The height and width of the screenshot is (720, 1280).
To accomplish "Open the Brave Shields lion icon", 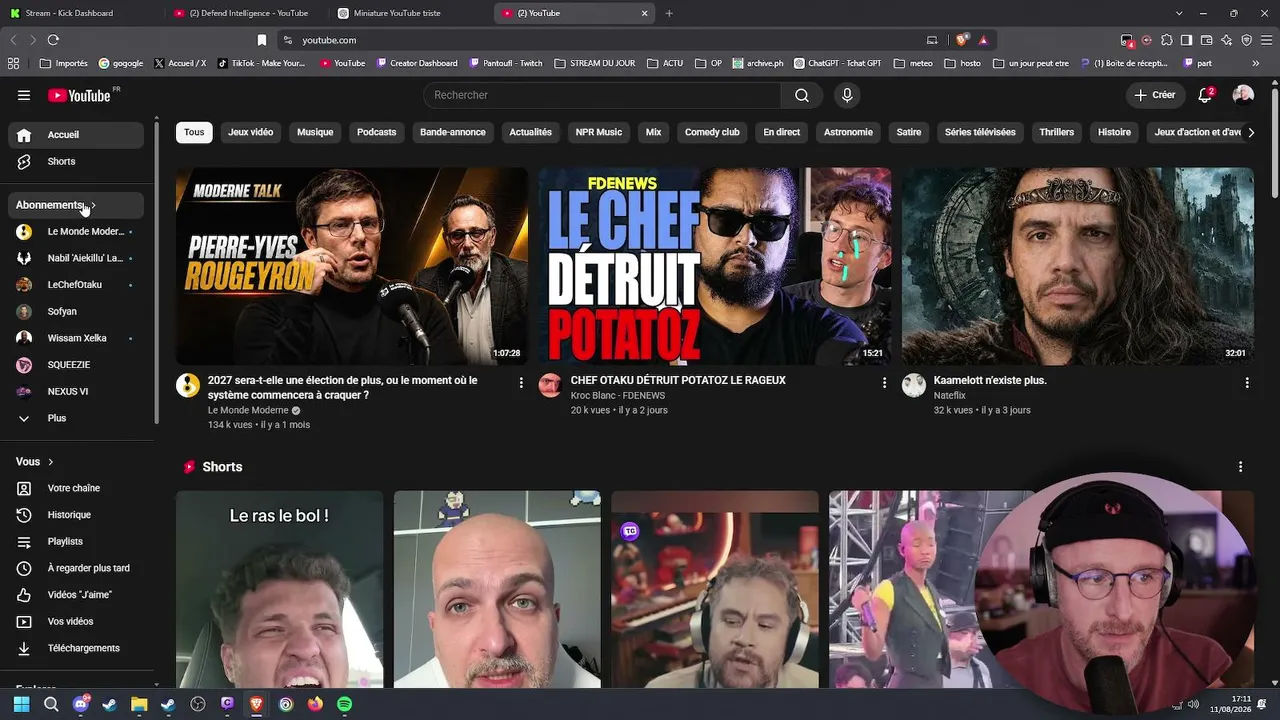I will tap(962, 40).
